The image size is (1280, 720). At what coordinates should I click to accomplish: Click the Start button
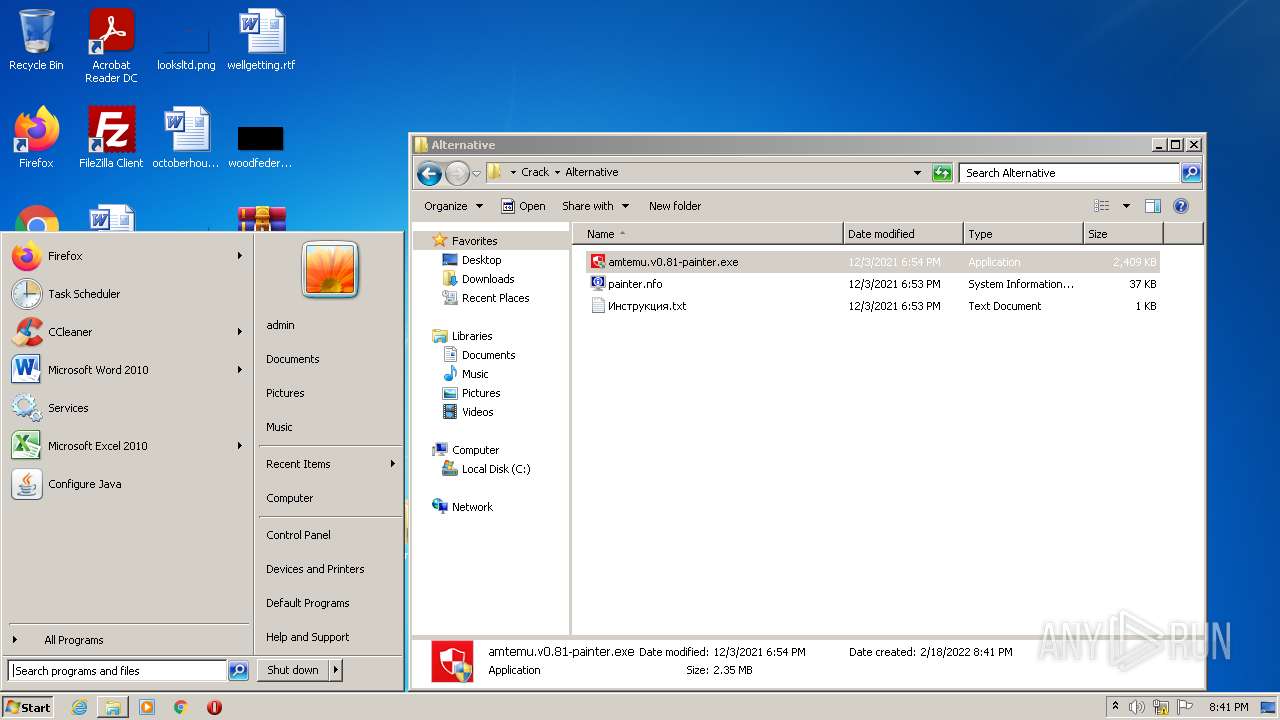click(28, 707)
